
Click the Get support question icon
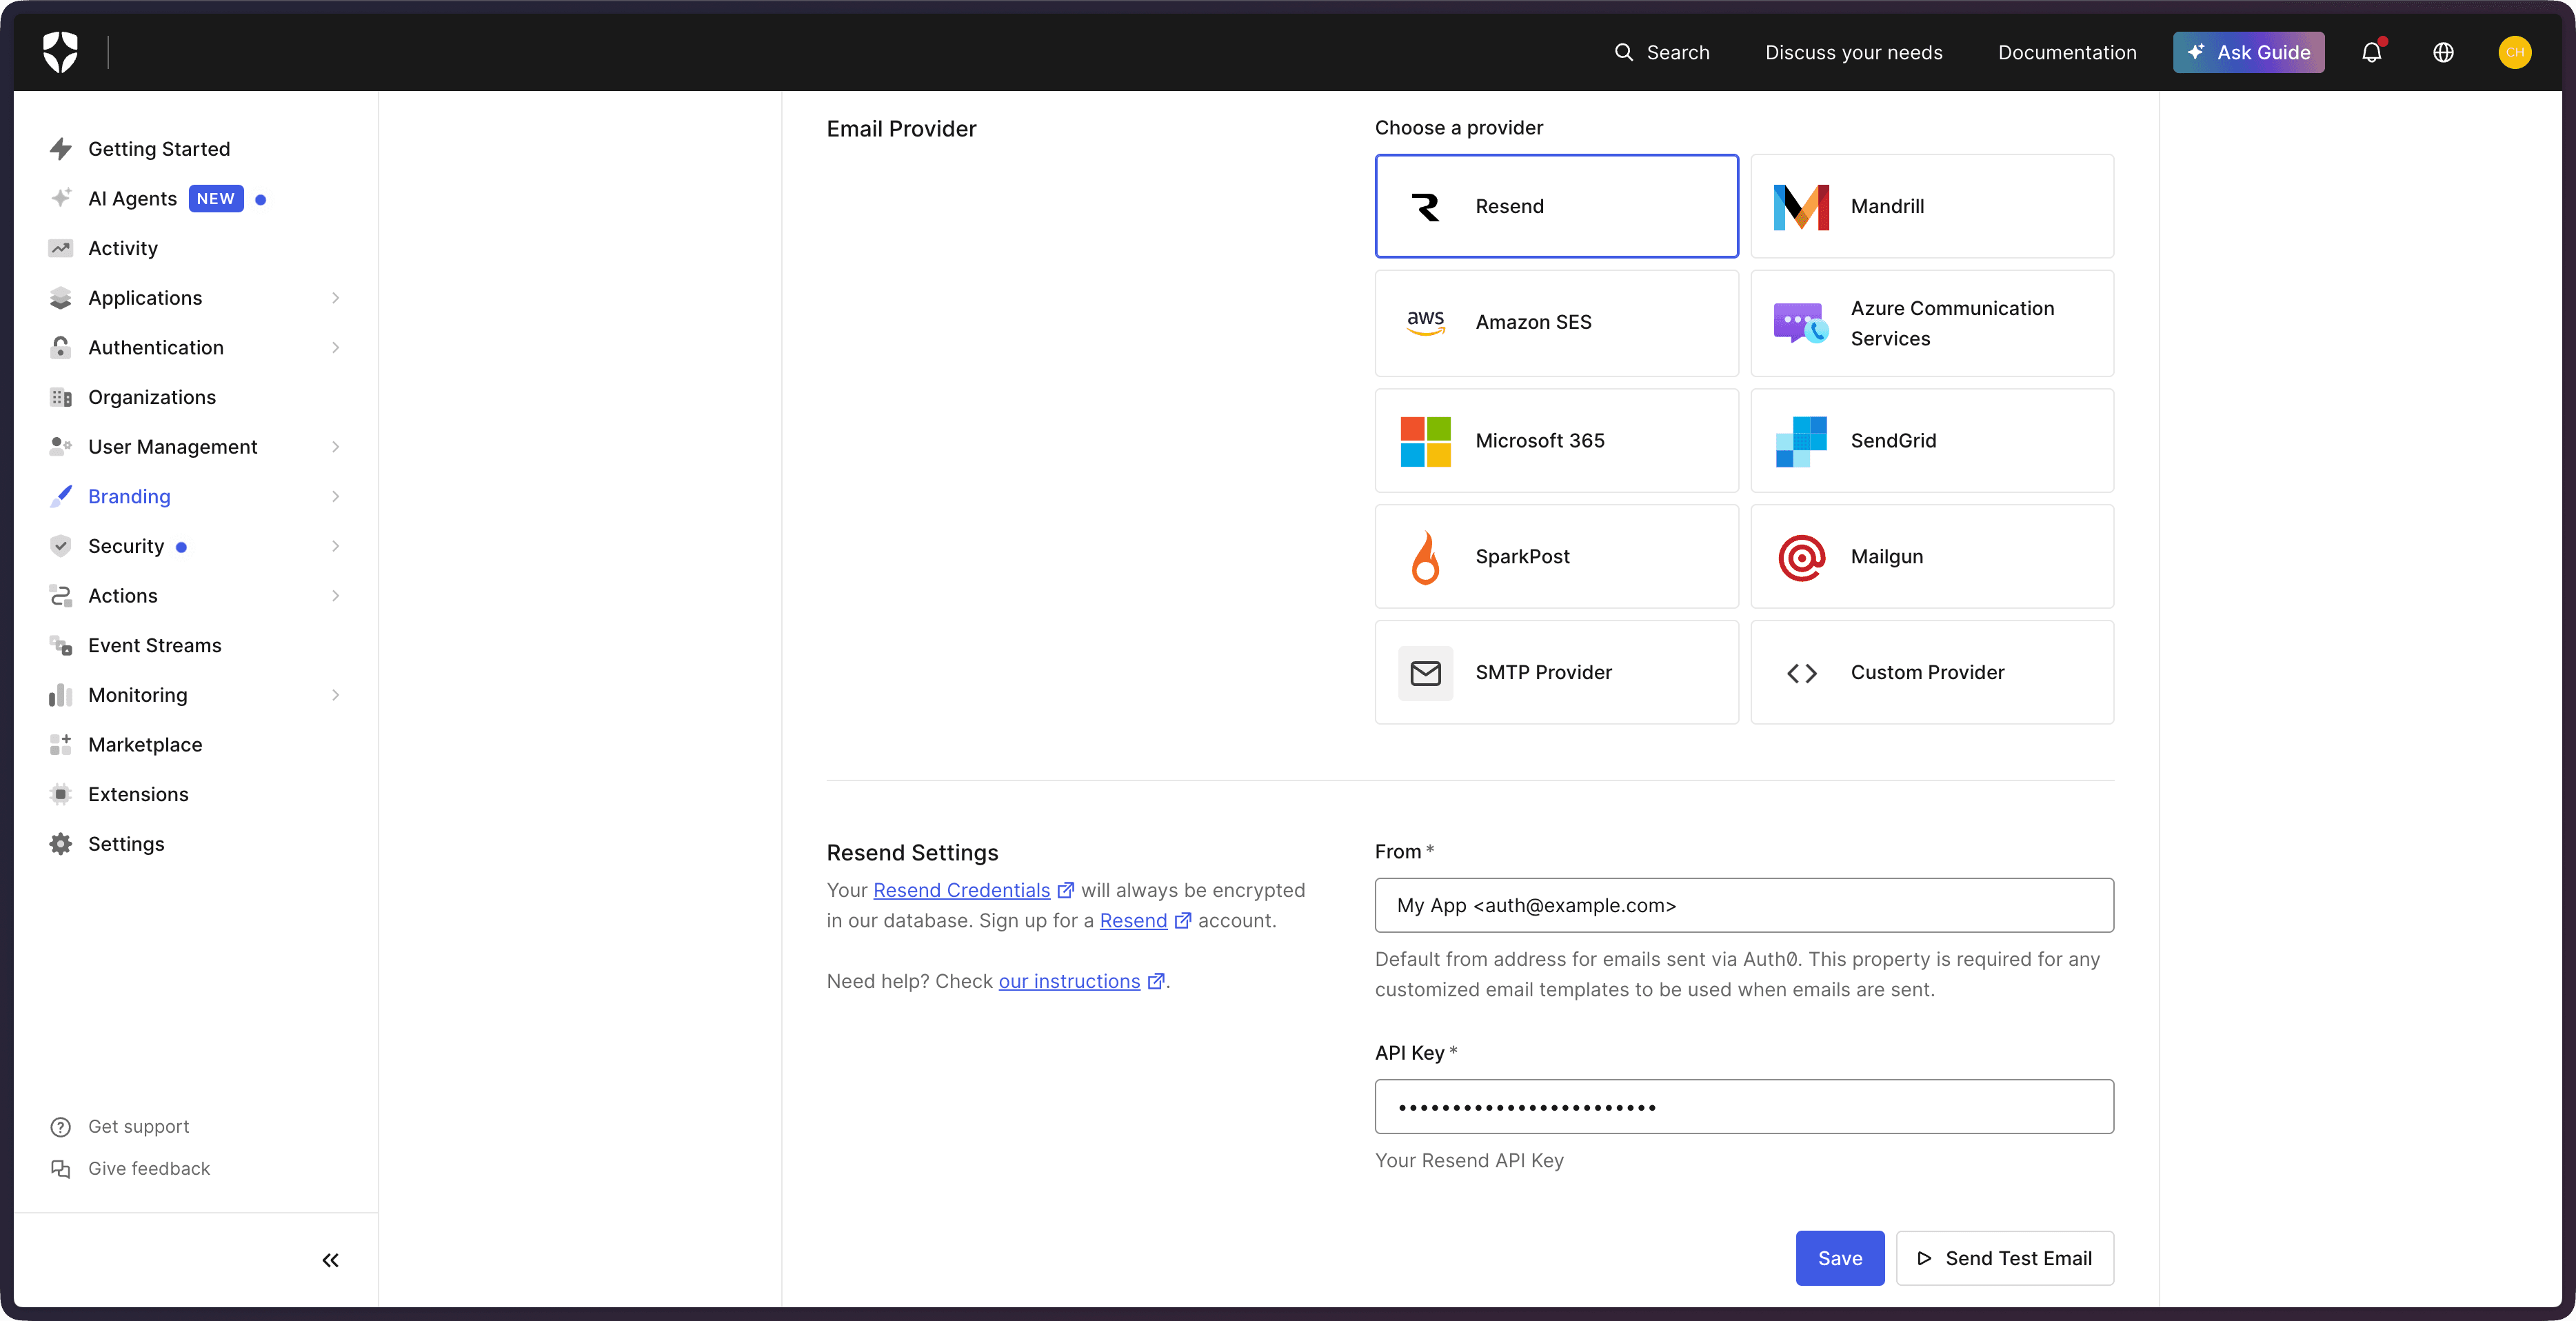tap(61, 1127)
